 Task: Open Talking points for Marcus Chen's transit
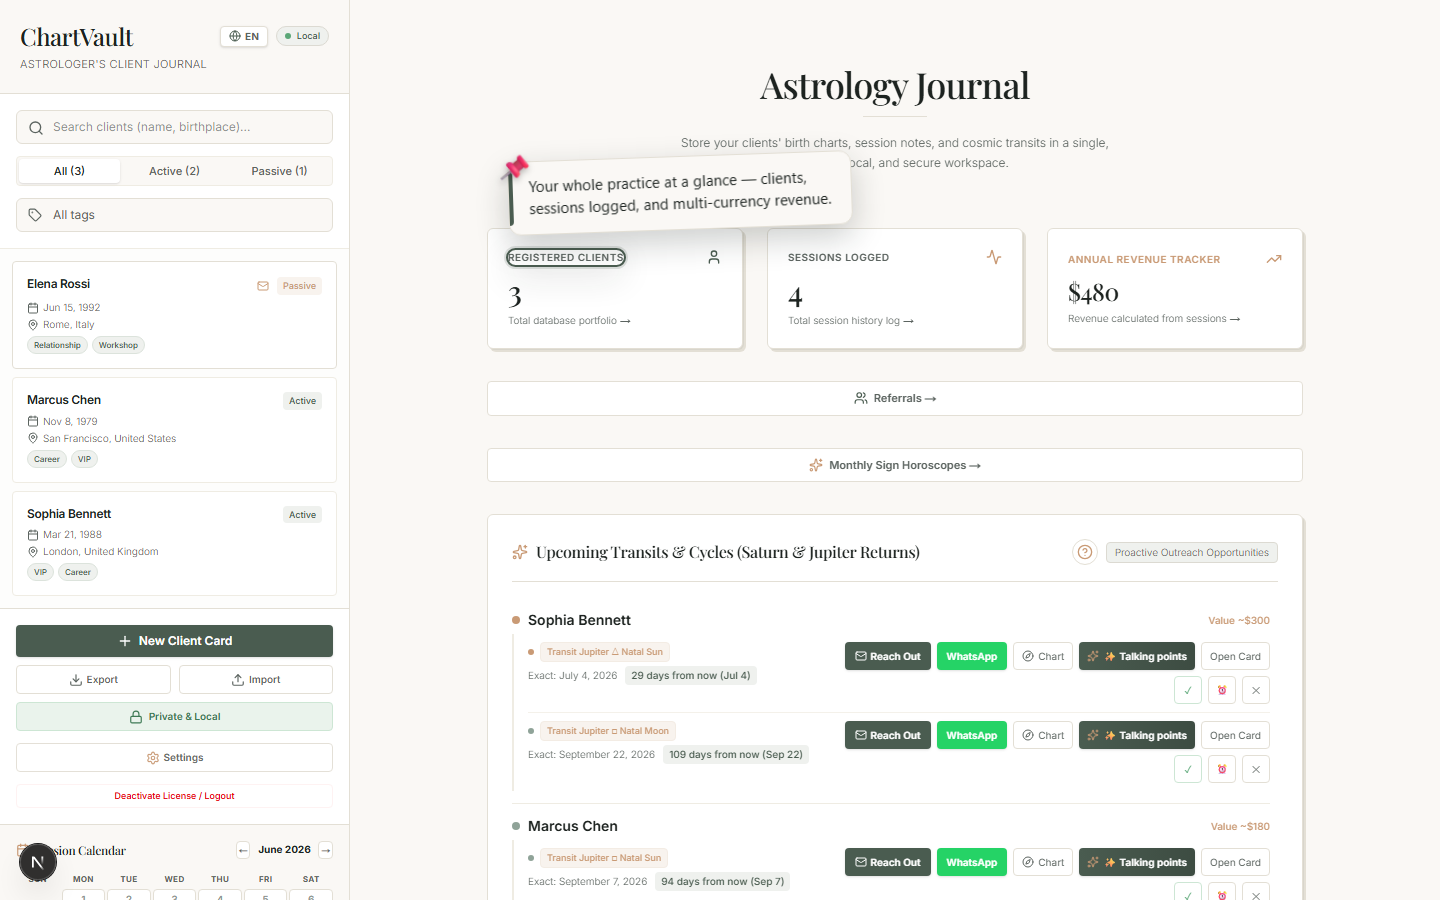pos(1137,862)
